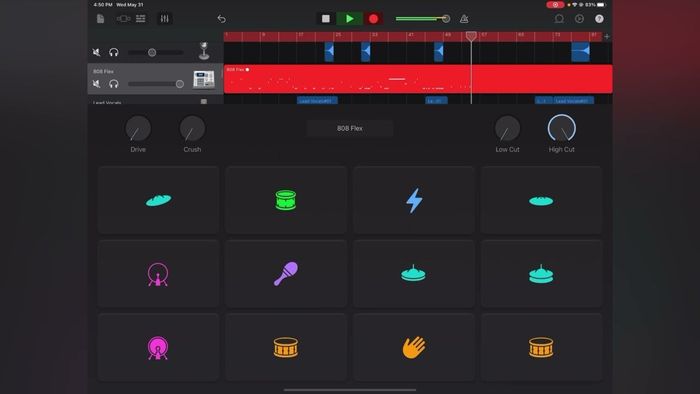
Task: Tap the green snare drum pad
Action: pos(286,200)
